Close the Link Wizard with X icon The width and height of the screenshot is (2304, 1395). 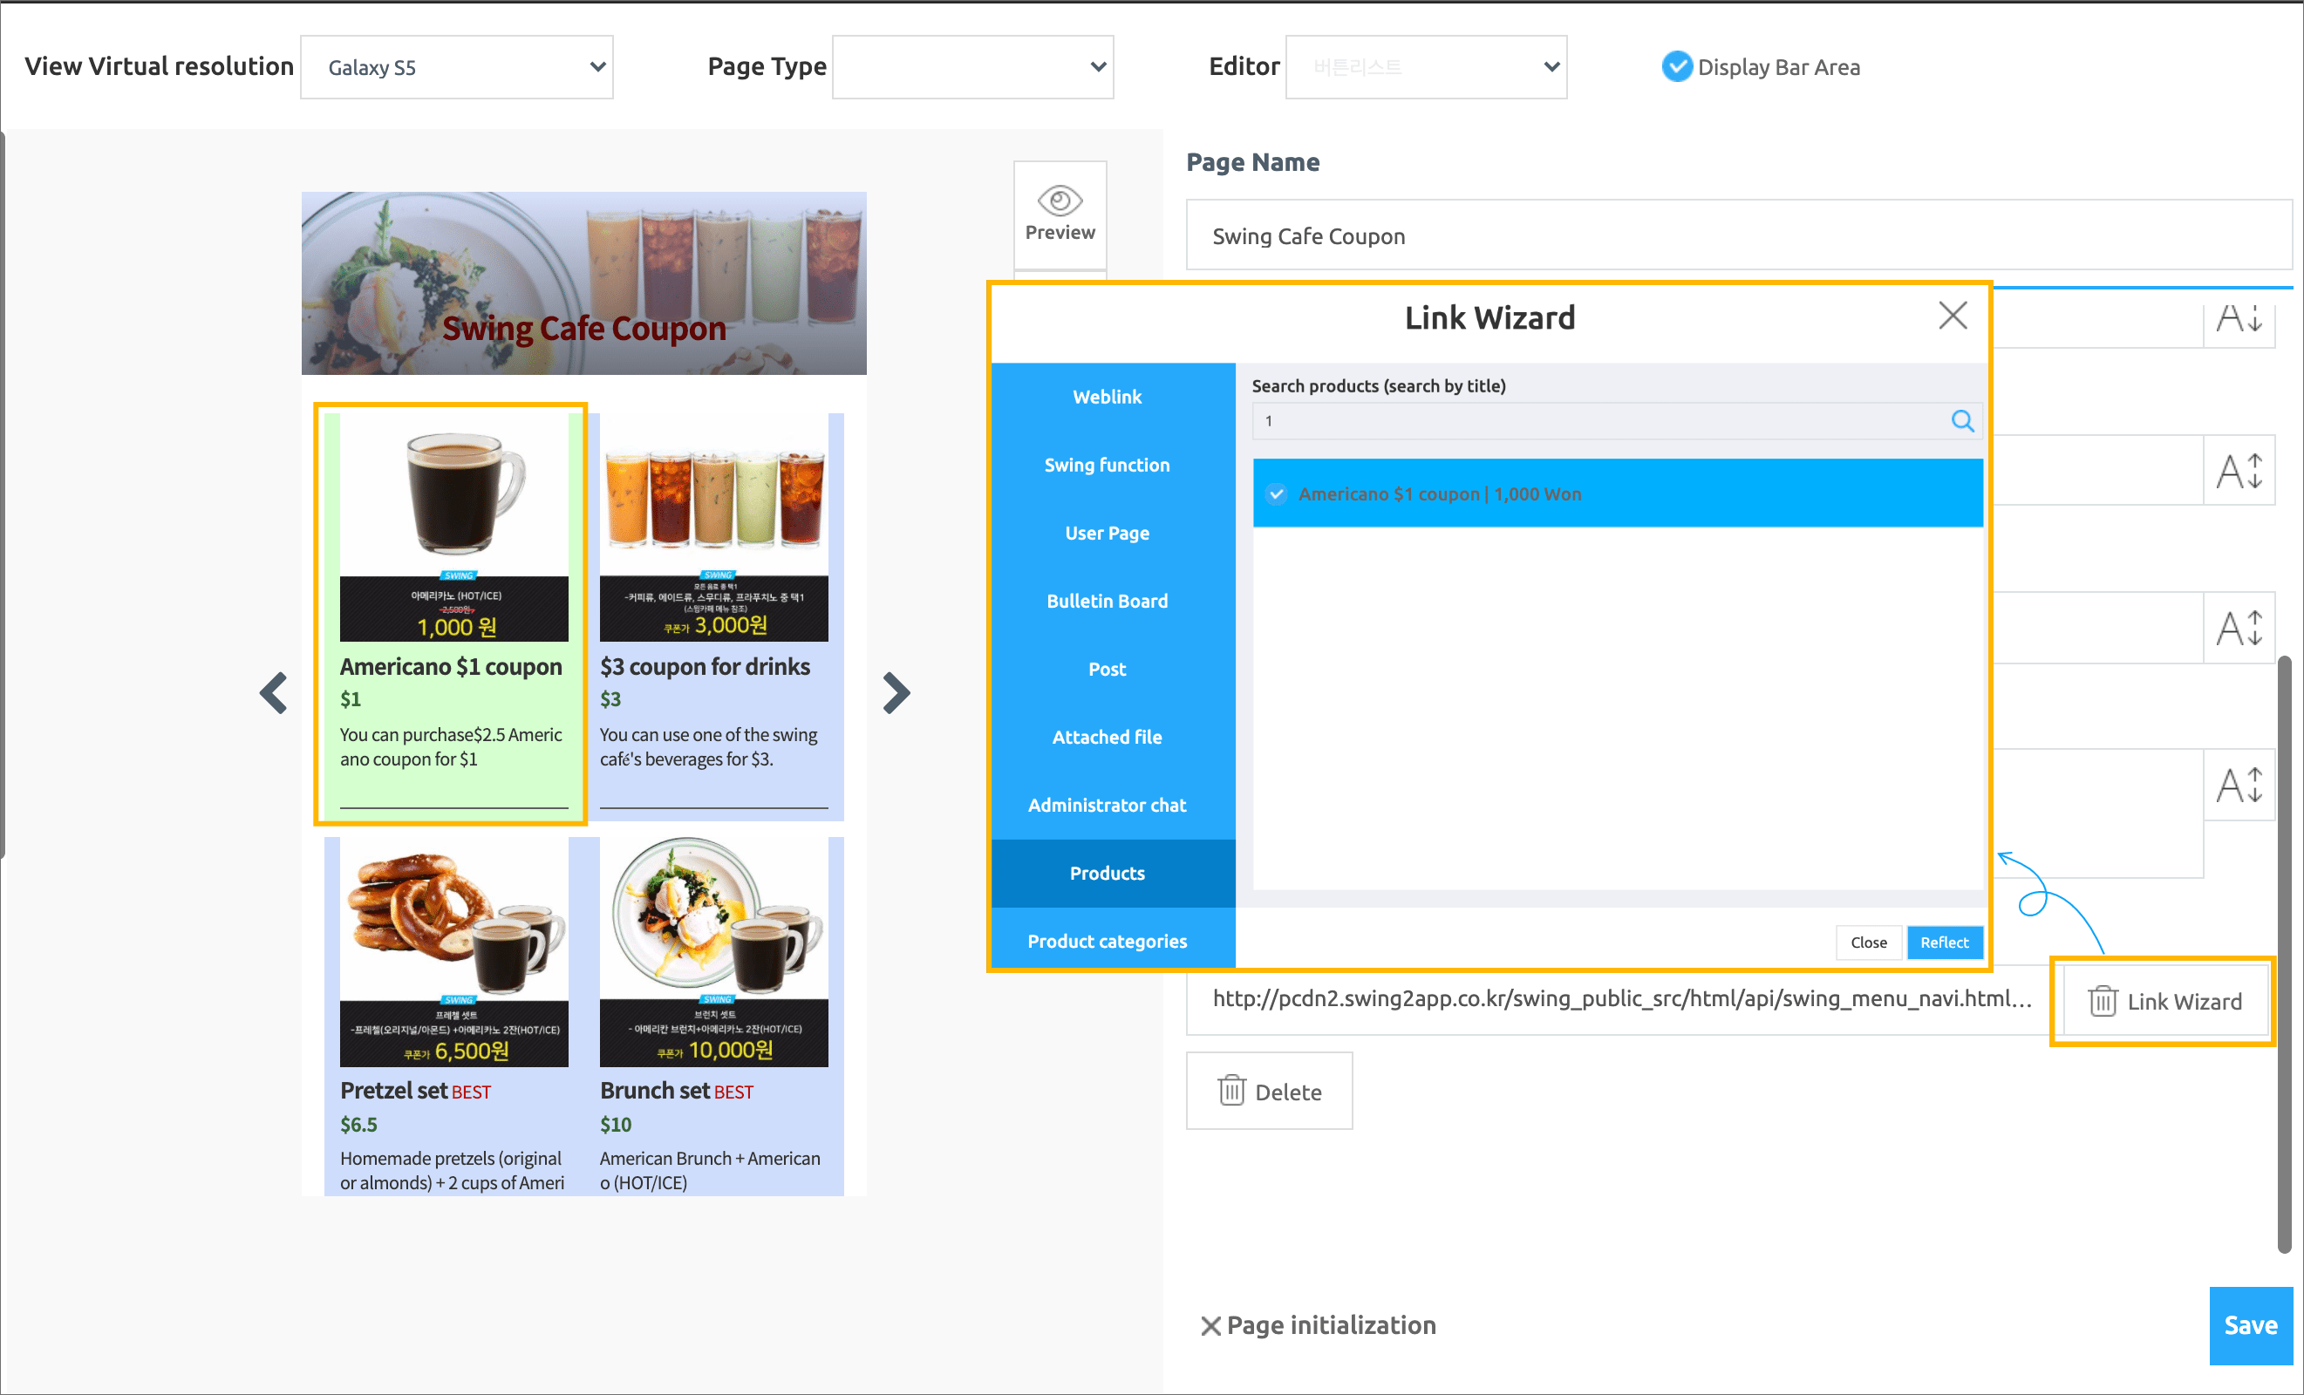[1952, 316]
